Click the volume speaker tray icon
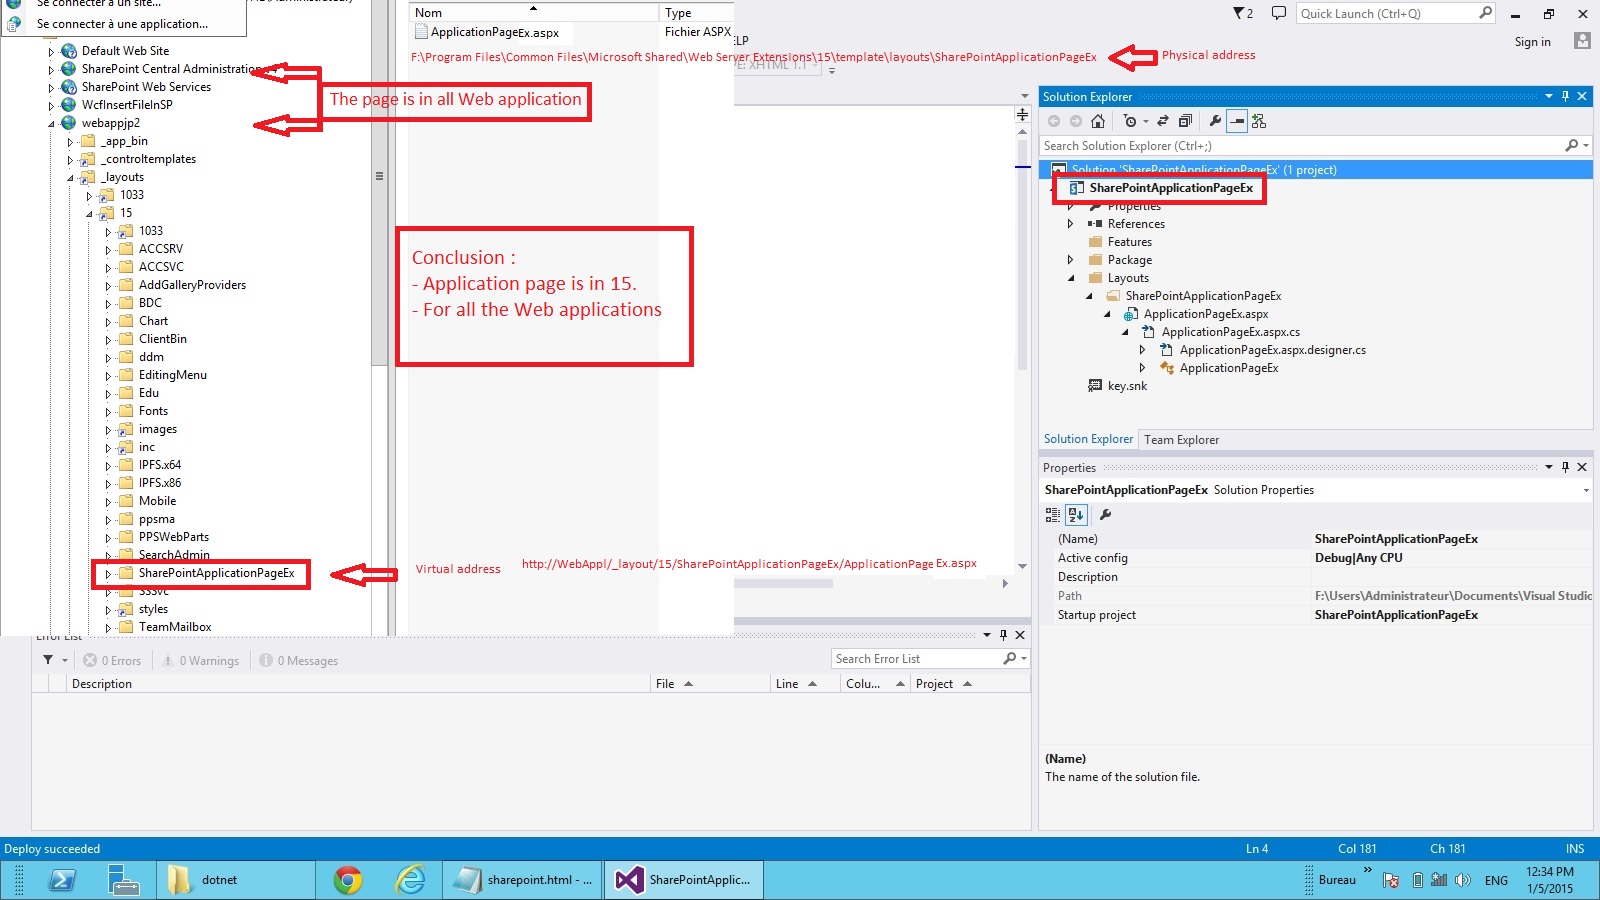The width and height of the screenshot is (1600, 900). 1463,880
